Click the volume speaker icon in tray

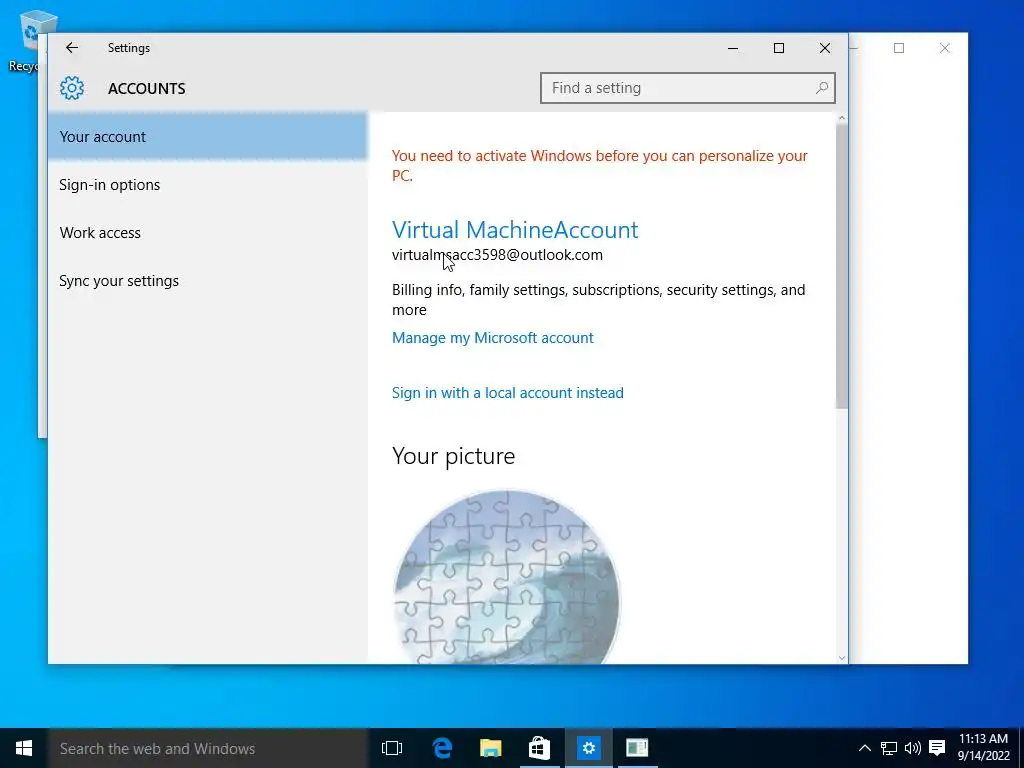click(x=912, y=748)
